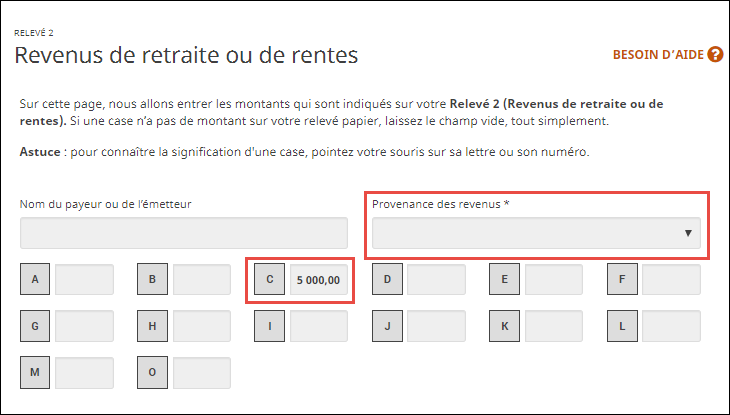Image resolution: width=730 pixels, height=415 pixels.
Task: Click the letter G box label
Action: click(35, 326)
